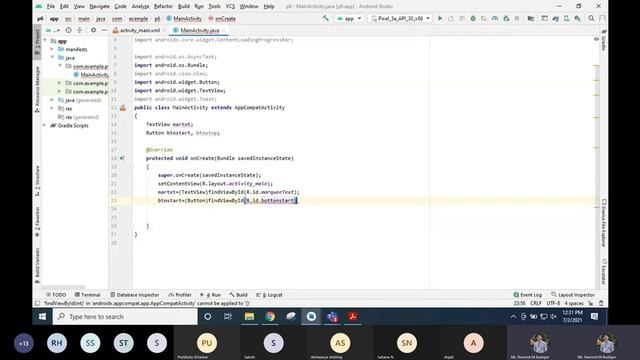Collapse the first com.example.p package
This screenshot has height=360, width=640.
(60, 66)
